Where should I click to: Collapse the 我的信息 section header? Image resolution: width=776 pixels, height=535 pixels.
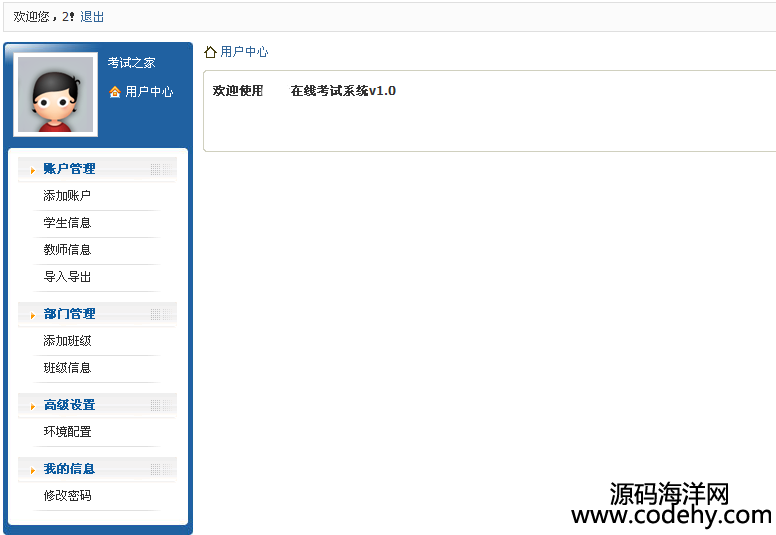tap(97, 469)
